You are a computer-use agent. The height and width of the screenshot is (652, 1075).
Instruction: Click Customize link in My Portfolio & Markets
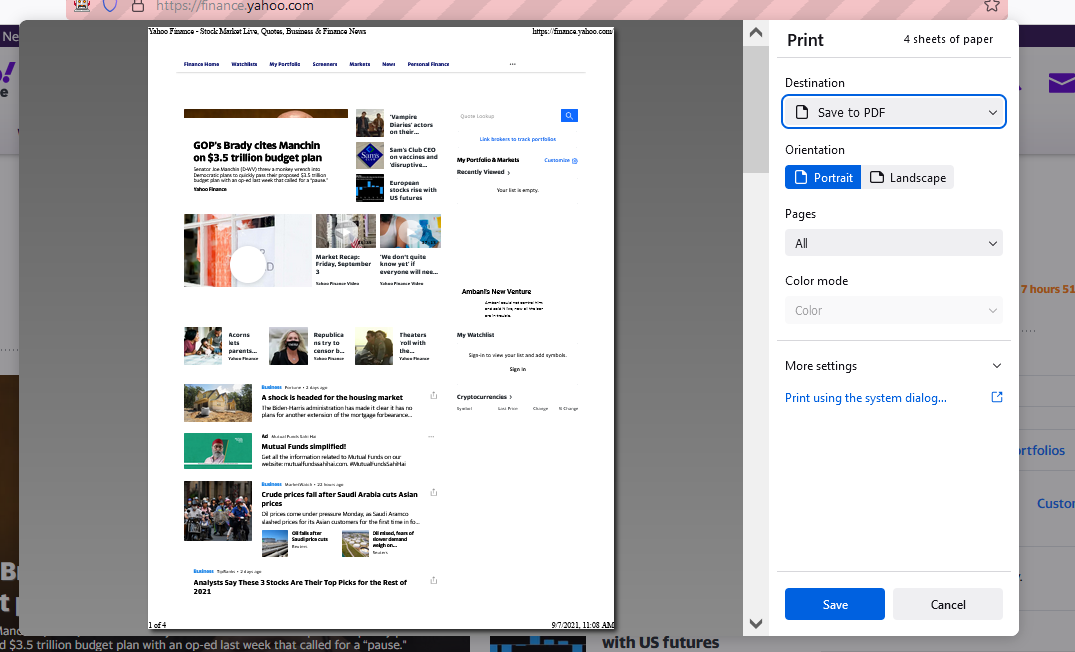(561, 160)
